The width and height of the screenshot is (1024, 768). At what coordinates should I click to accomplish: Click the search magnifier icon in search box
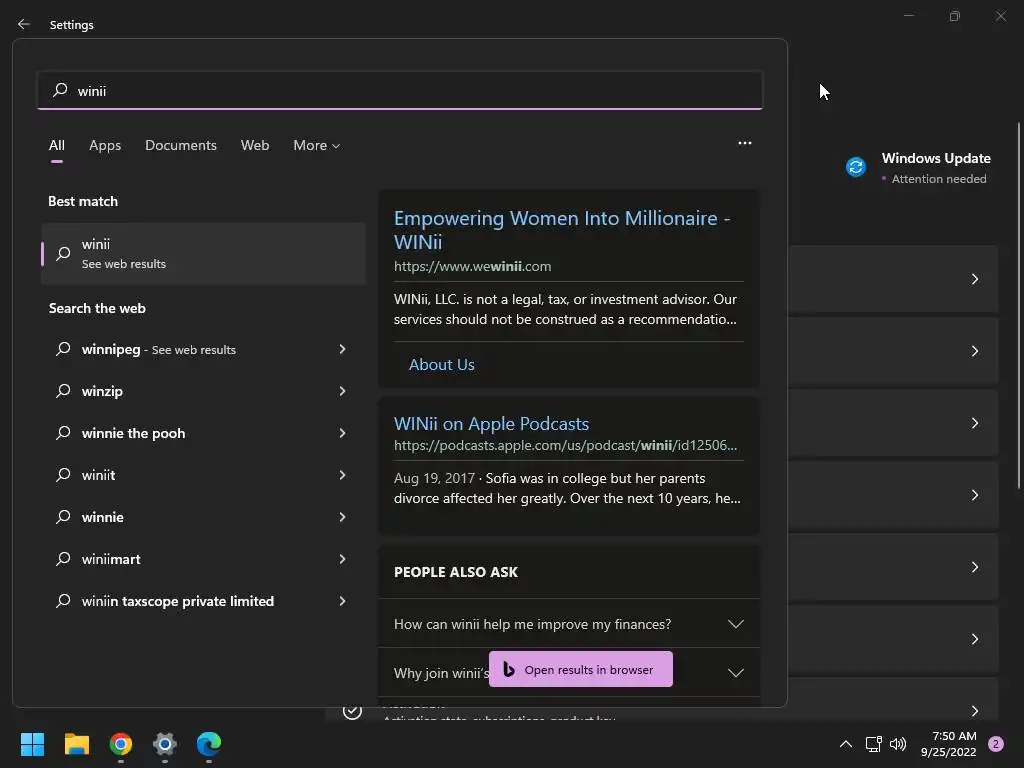60,89
